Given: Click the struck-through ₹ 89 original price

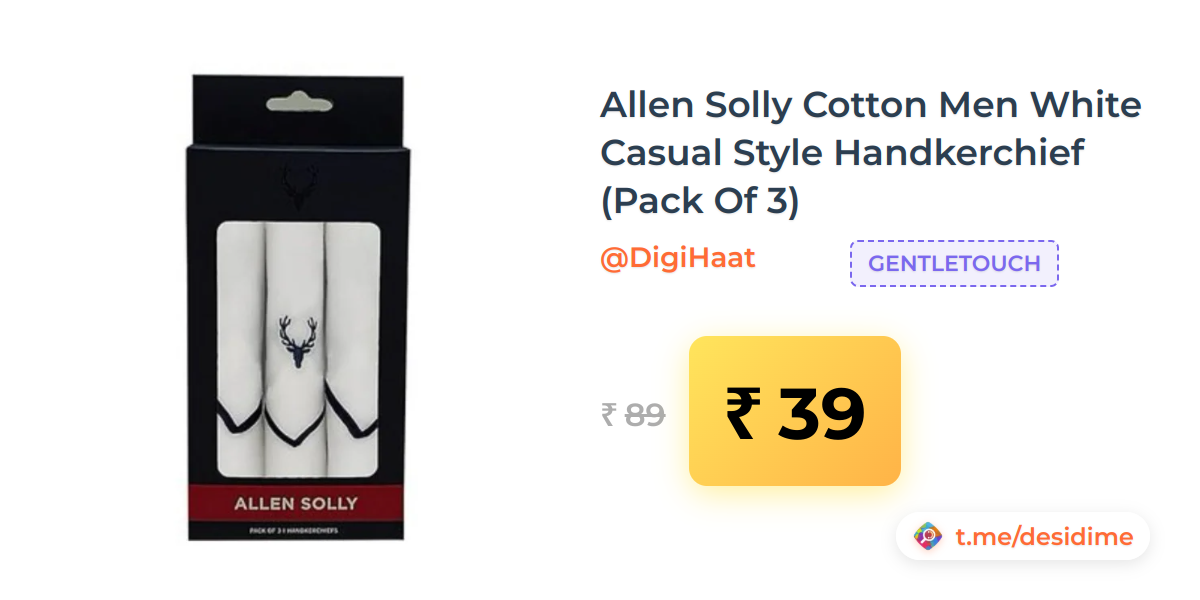Looking at the screenshot, I should (x=633, y=414).
